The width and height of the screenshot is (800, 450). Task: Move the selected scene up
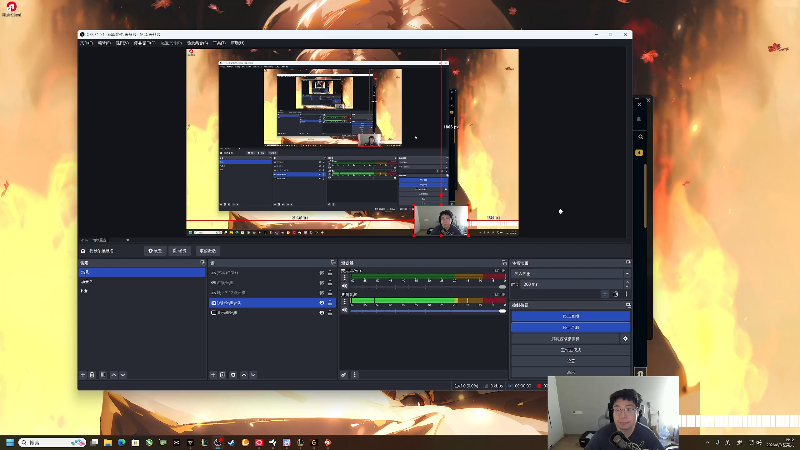pyautogui.click(x=113, y=375)
